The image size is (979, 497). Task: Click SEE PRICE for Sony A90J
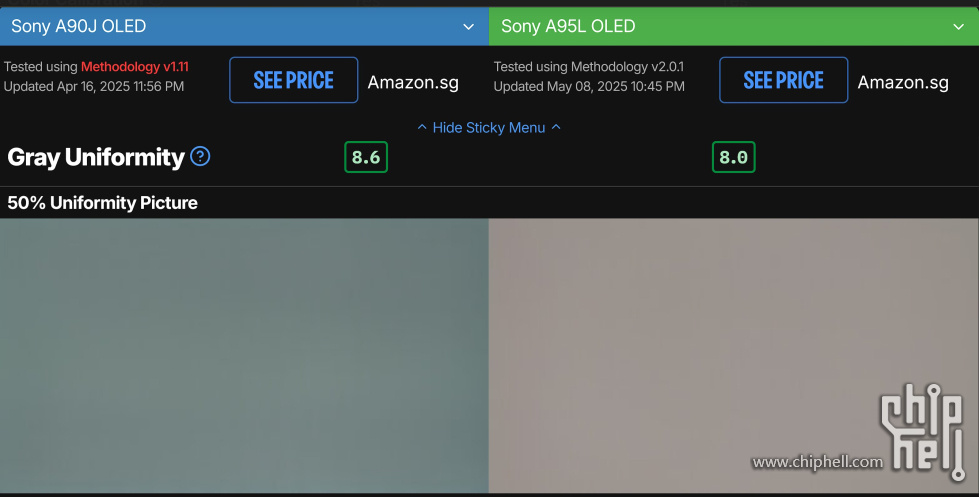tap(293, 80)
